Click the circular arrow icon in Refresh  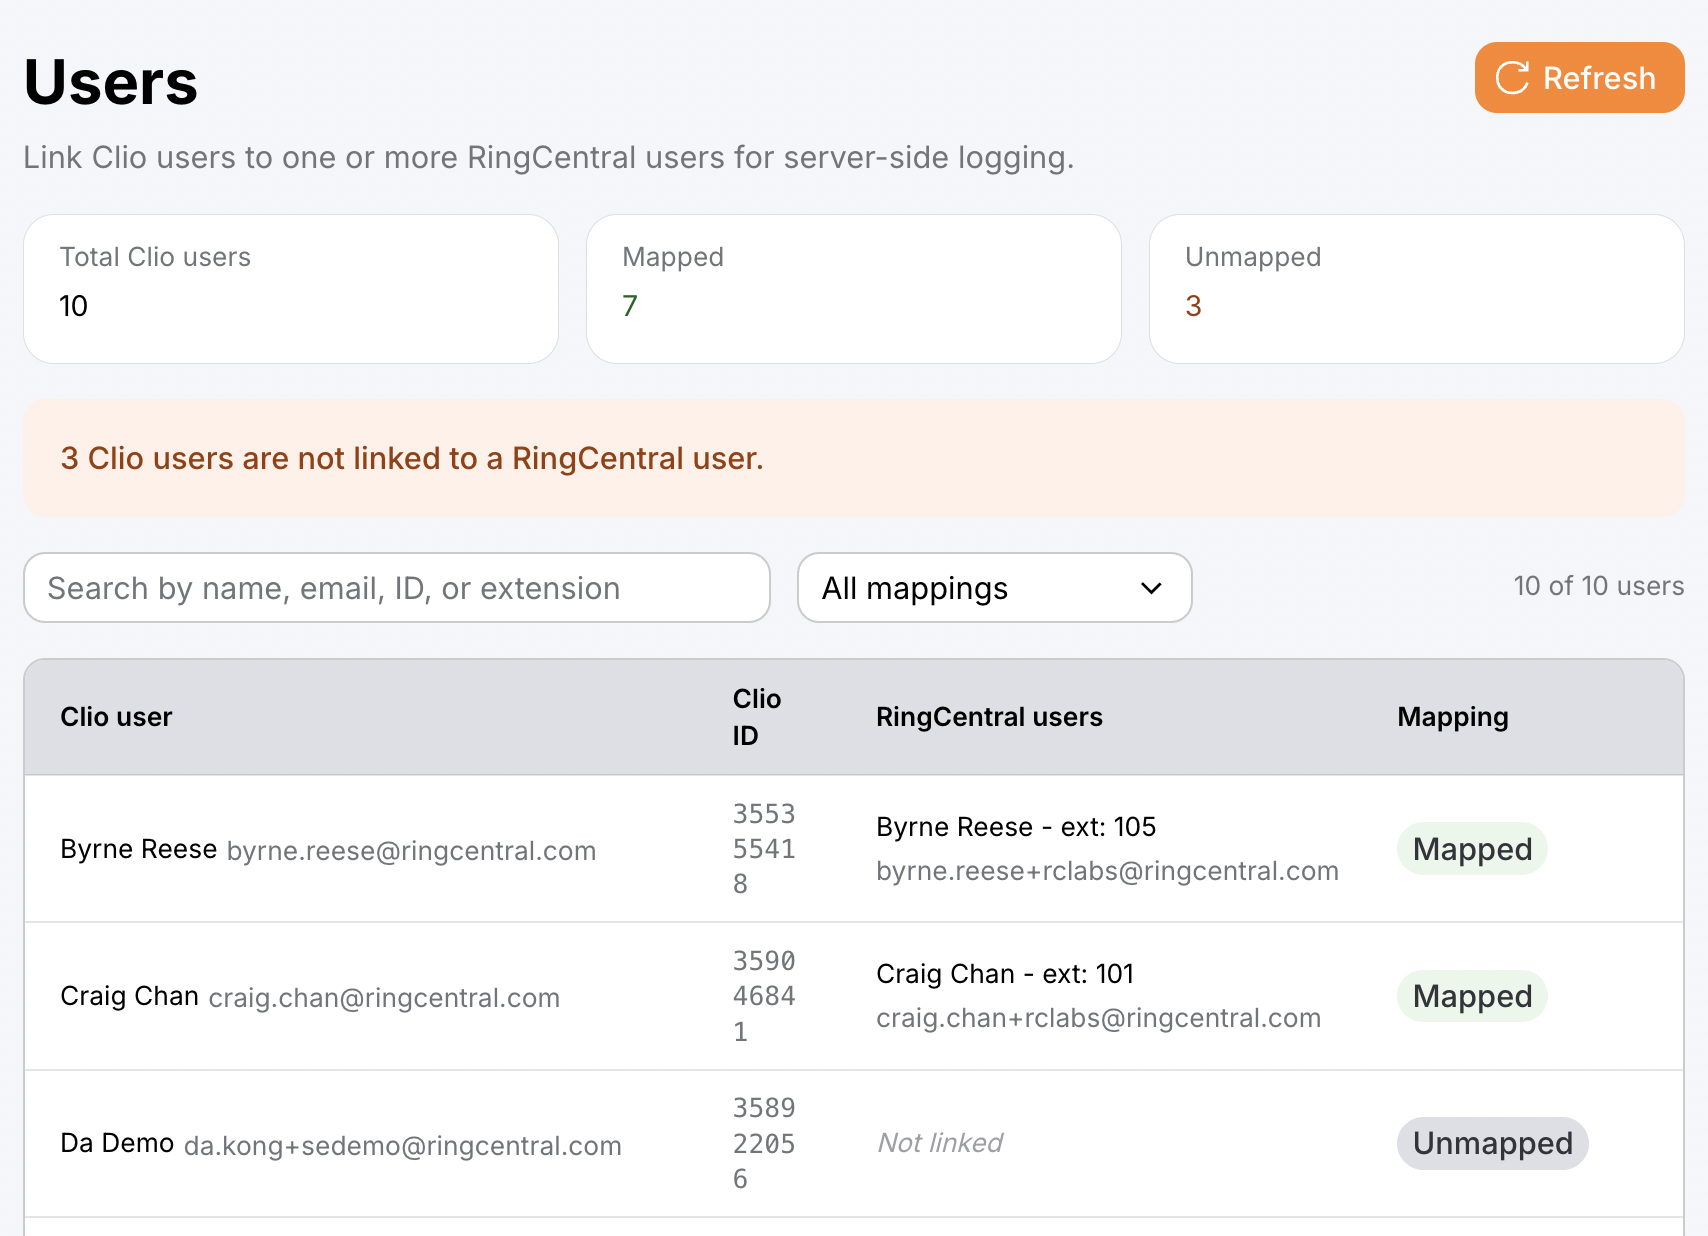click(x=1512, y=78)
